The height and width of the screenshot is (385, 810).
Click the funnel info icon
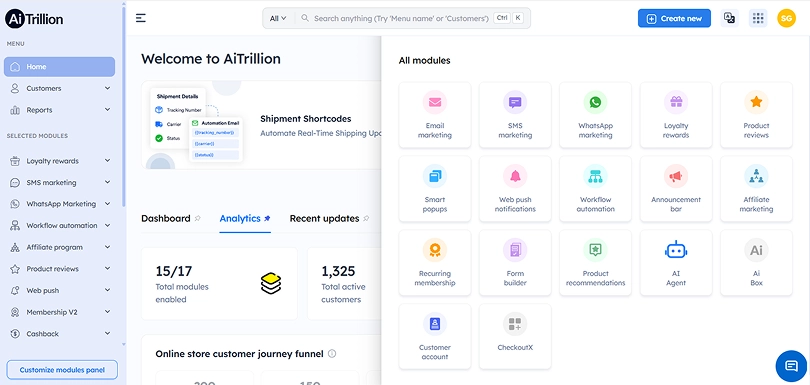(x=332, y=354)
